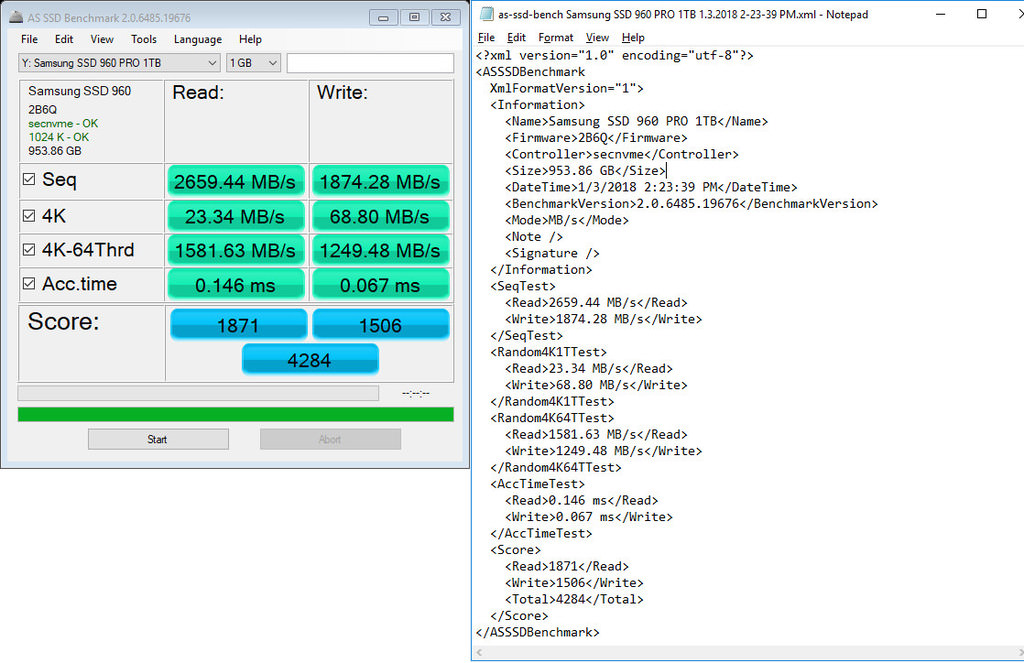Click the --:--:-- remaining time indicator
1024x663 pixels.
click(415, 393)
